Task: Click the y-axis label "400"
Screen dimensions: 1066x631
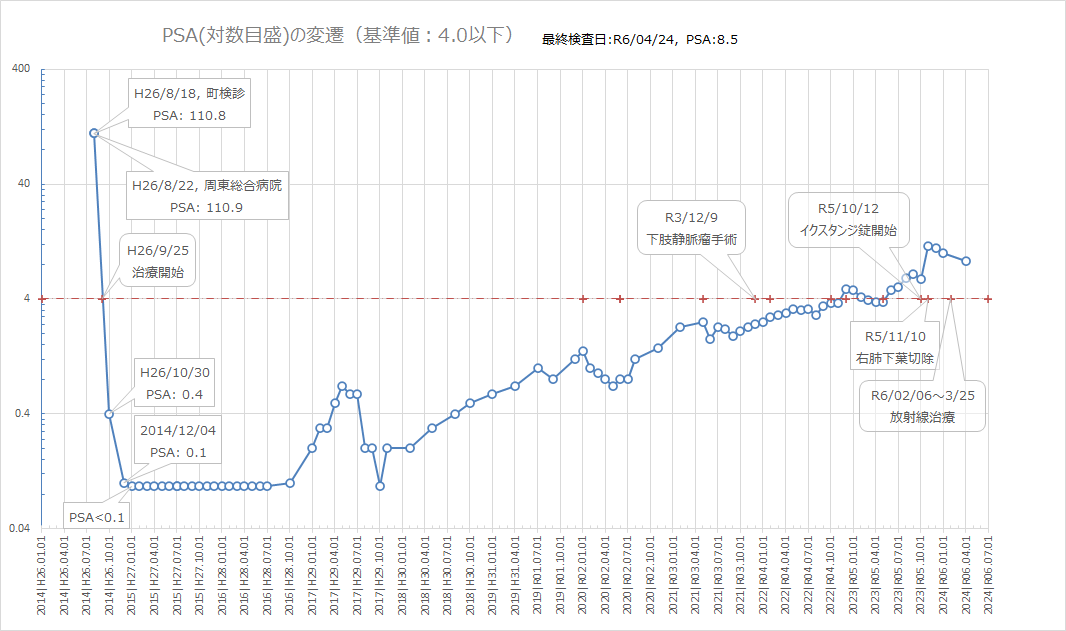Action: click(21, 69)
